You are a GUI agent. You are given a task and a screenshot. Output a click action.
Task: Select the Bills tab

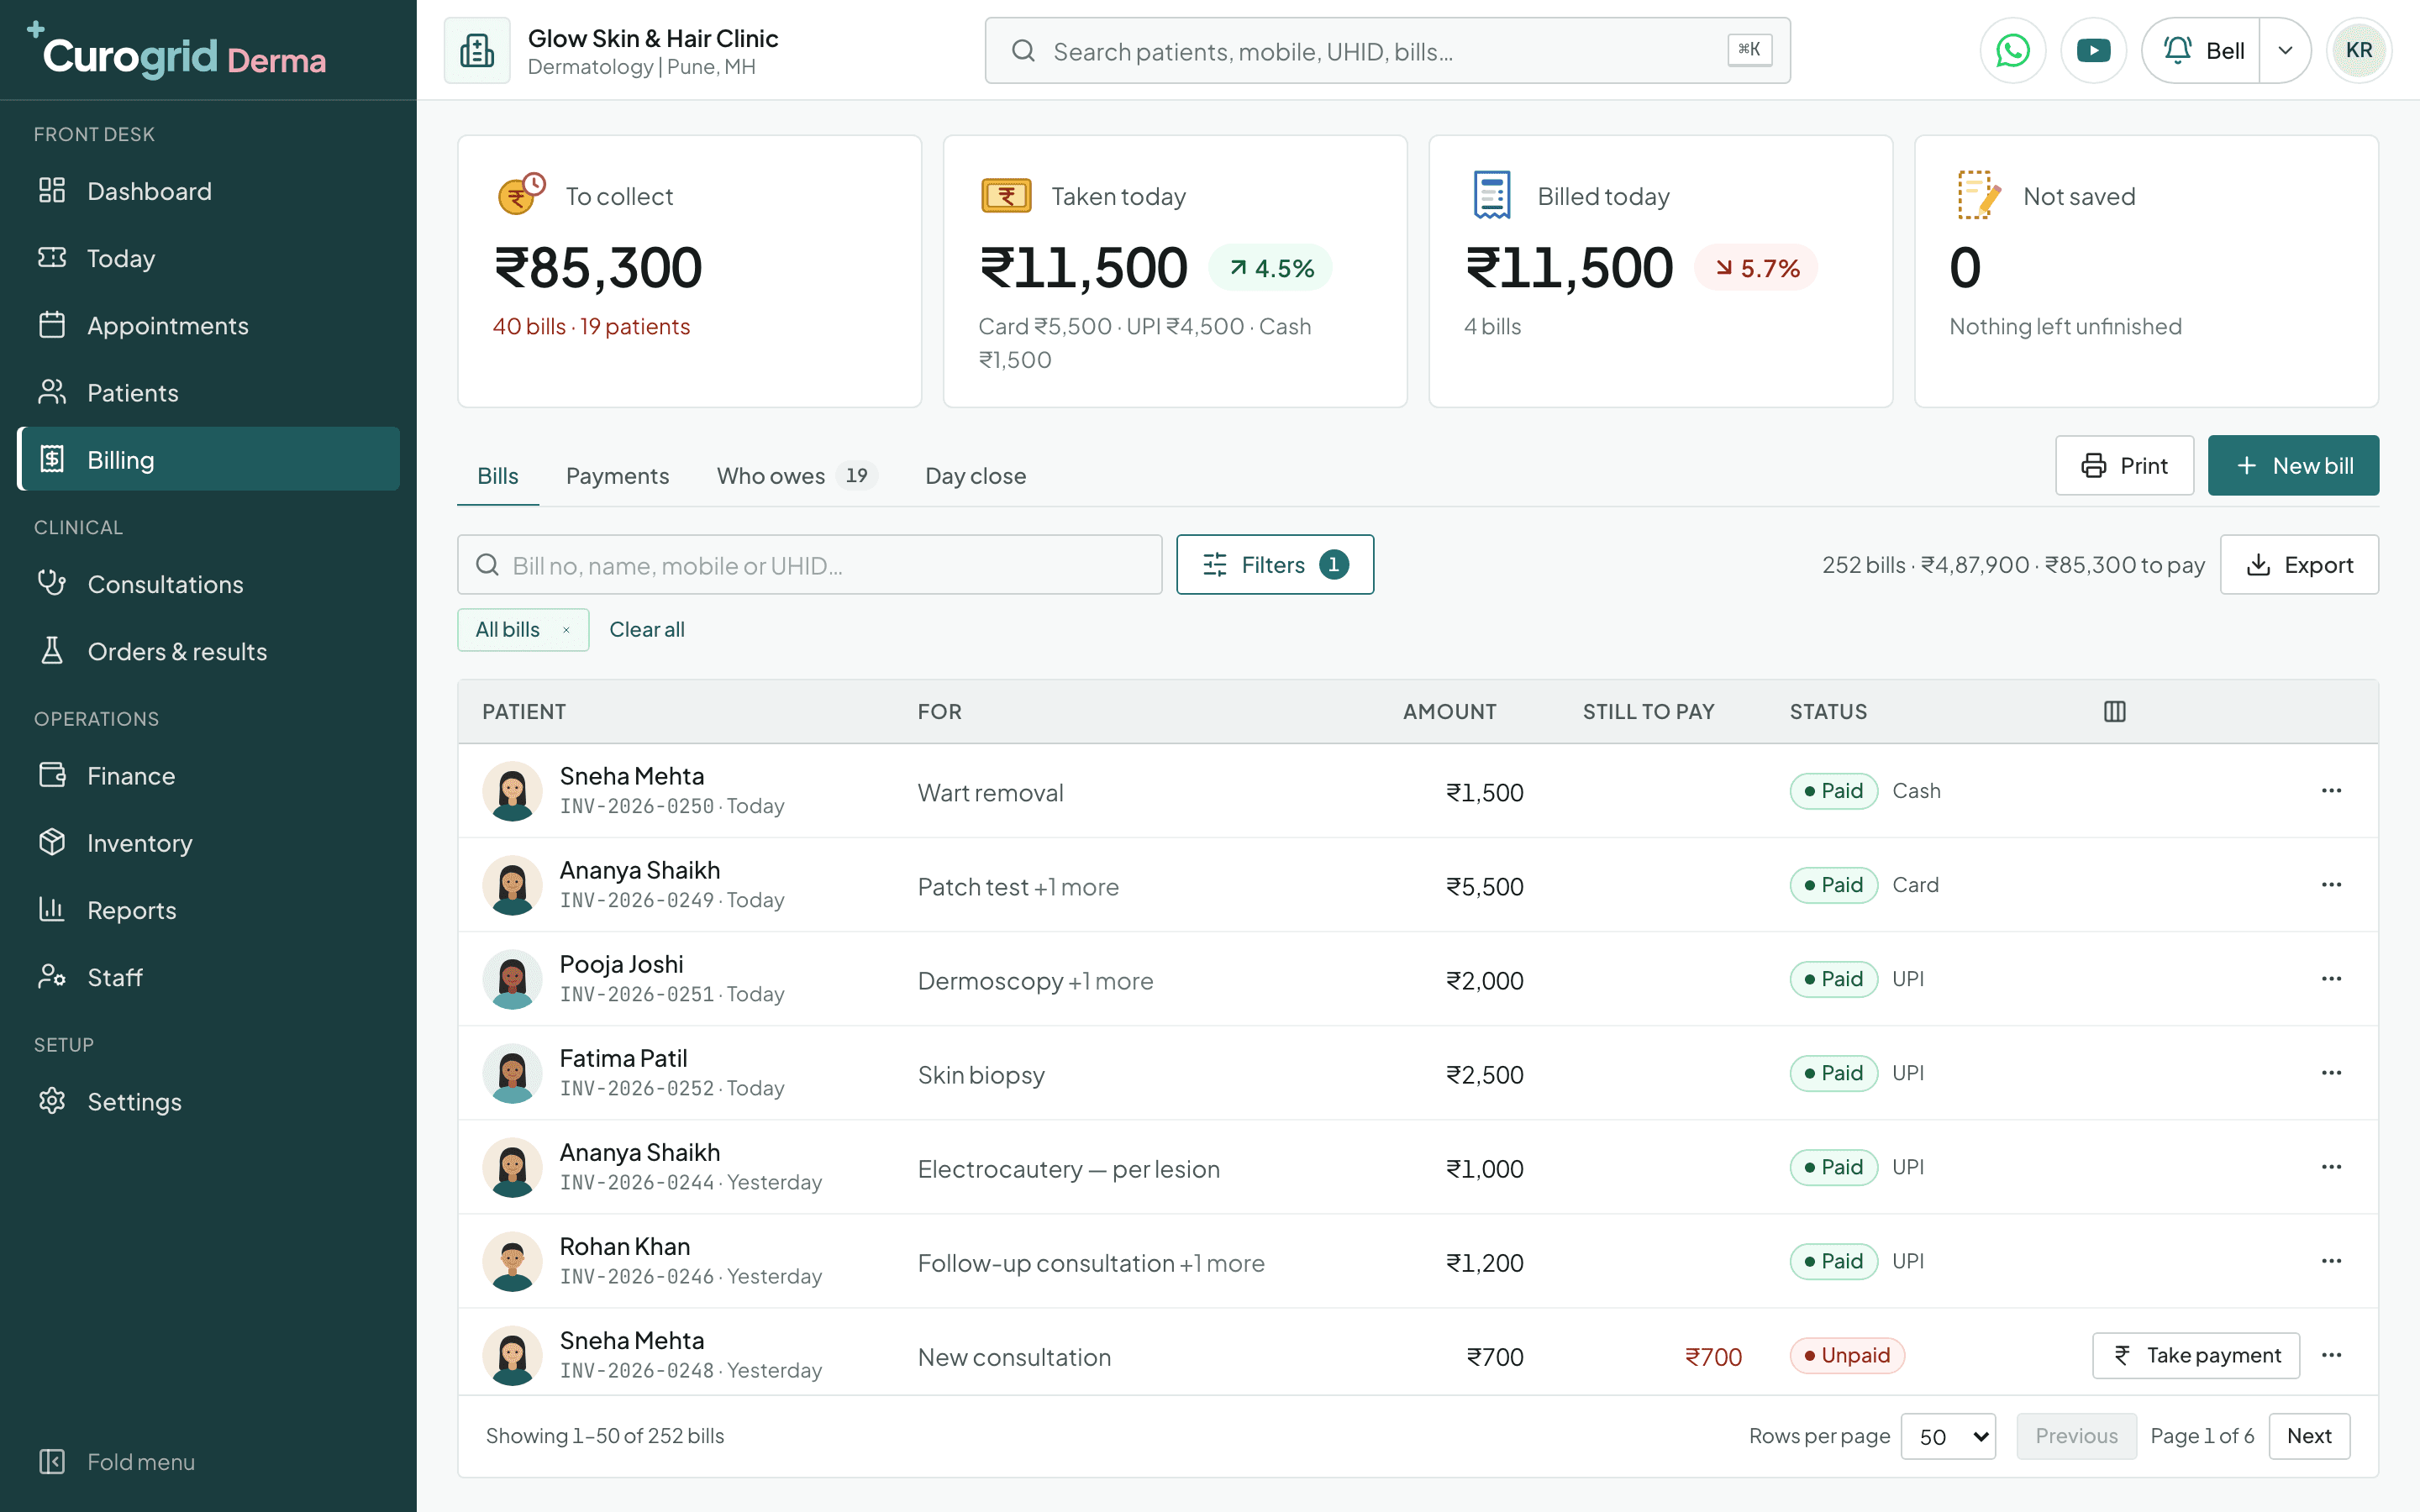coord(498,476)
